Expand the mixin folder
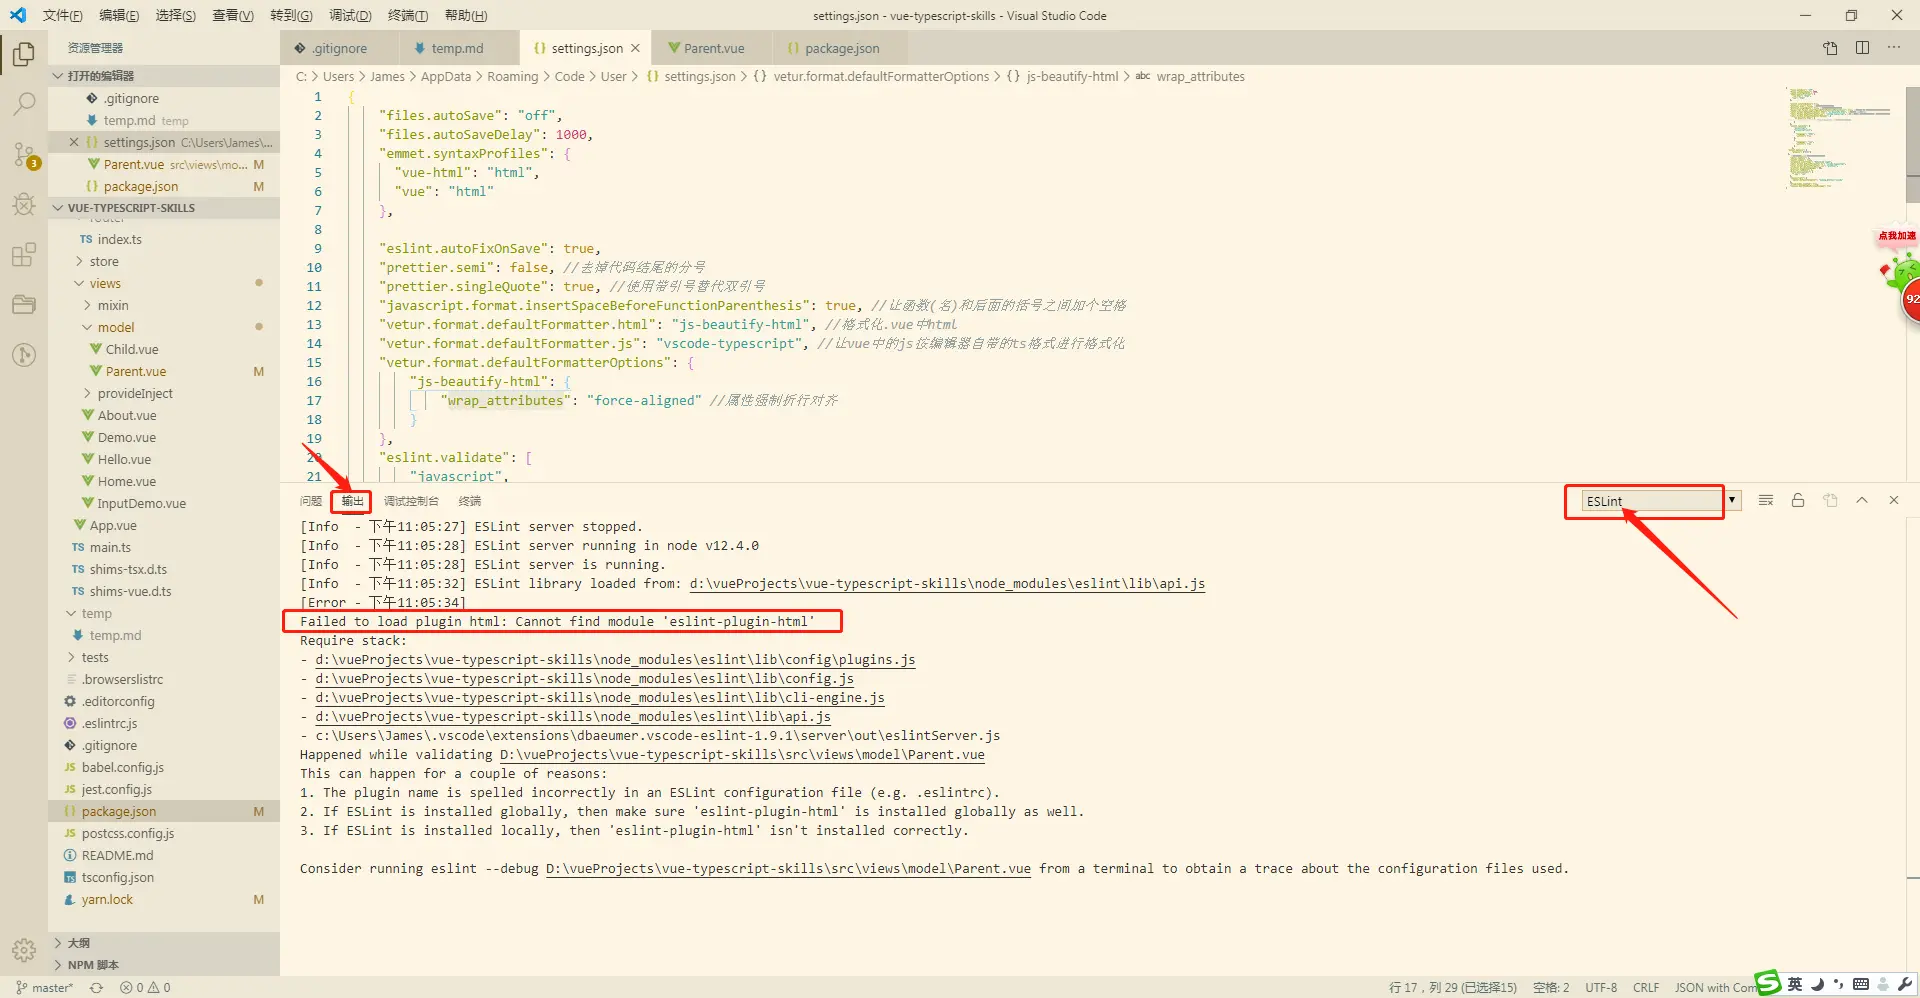1920x998 pixels. (112, 306)
